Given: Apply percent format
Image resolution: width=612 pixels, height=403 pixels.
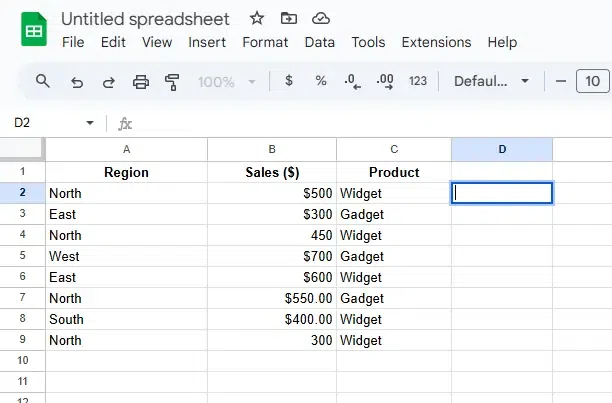Looking at the screenshot, I should click(321, 81).
